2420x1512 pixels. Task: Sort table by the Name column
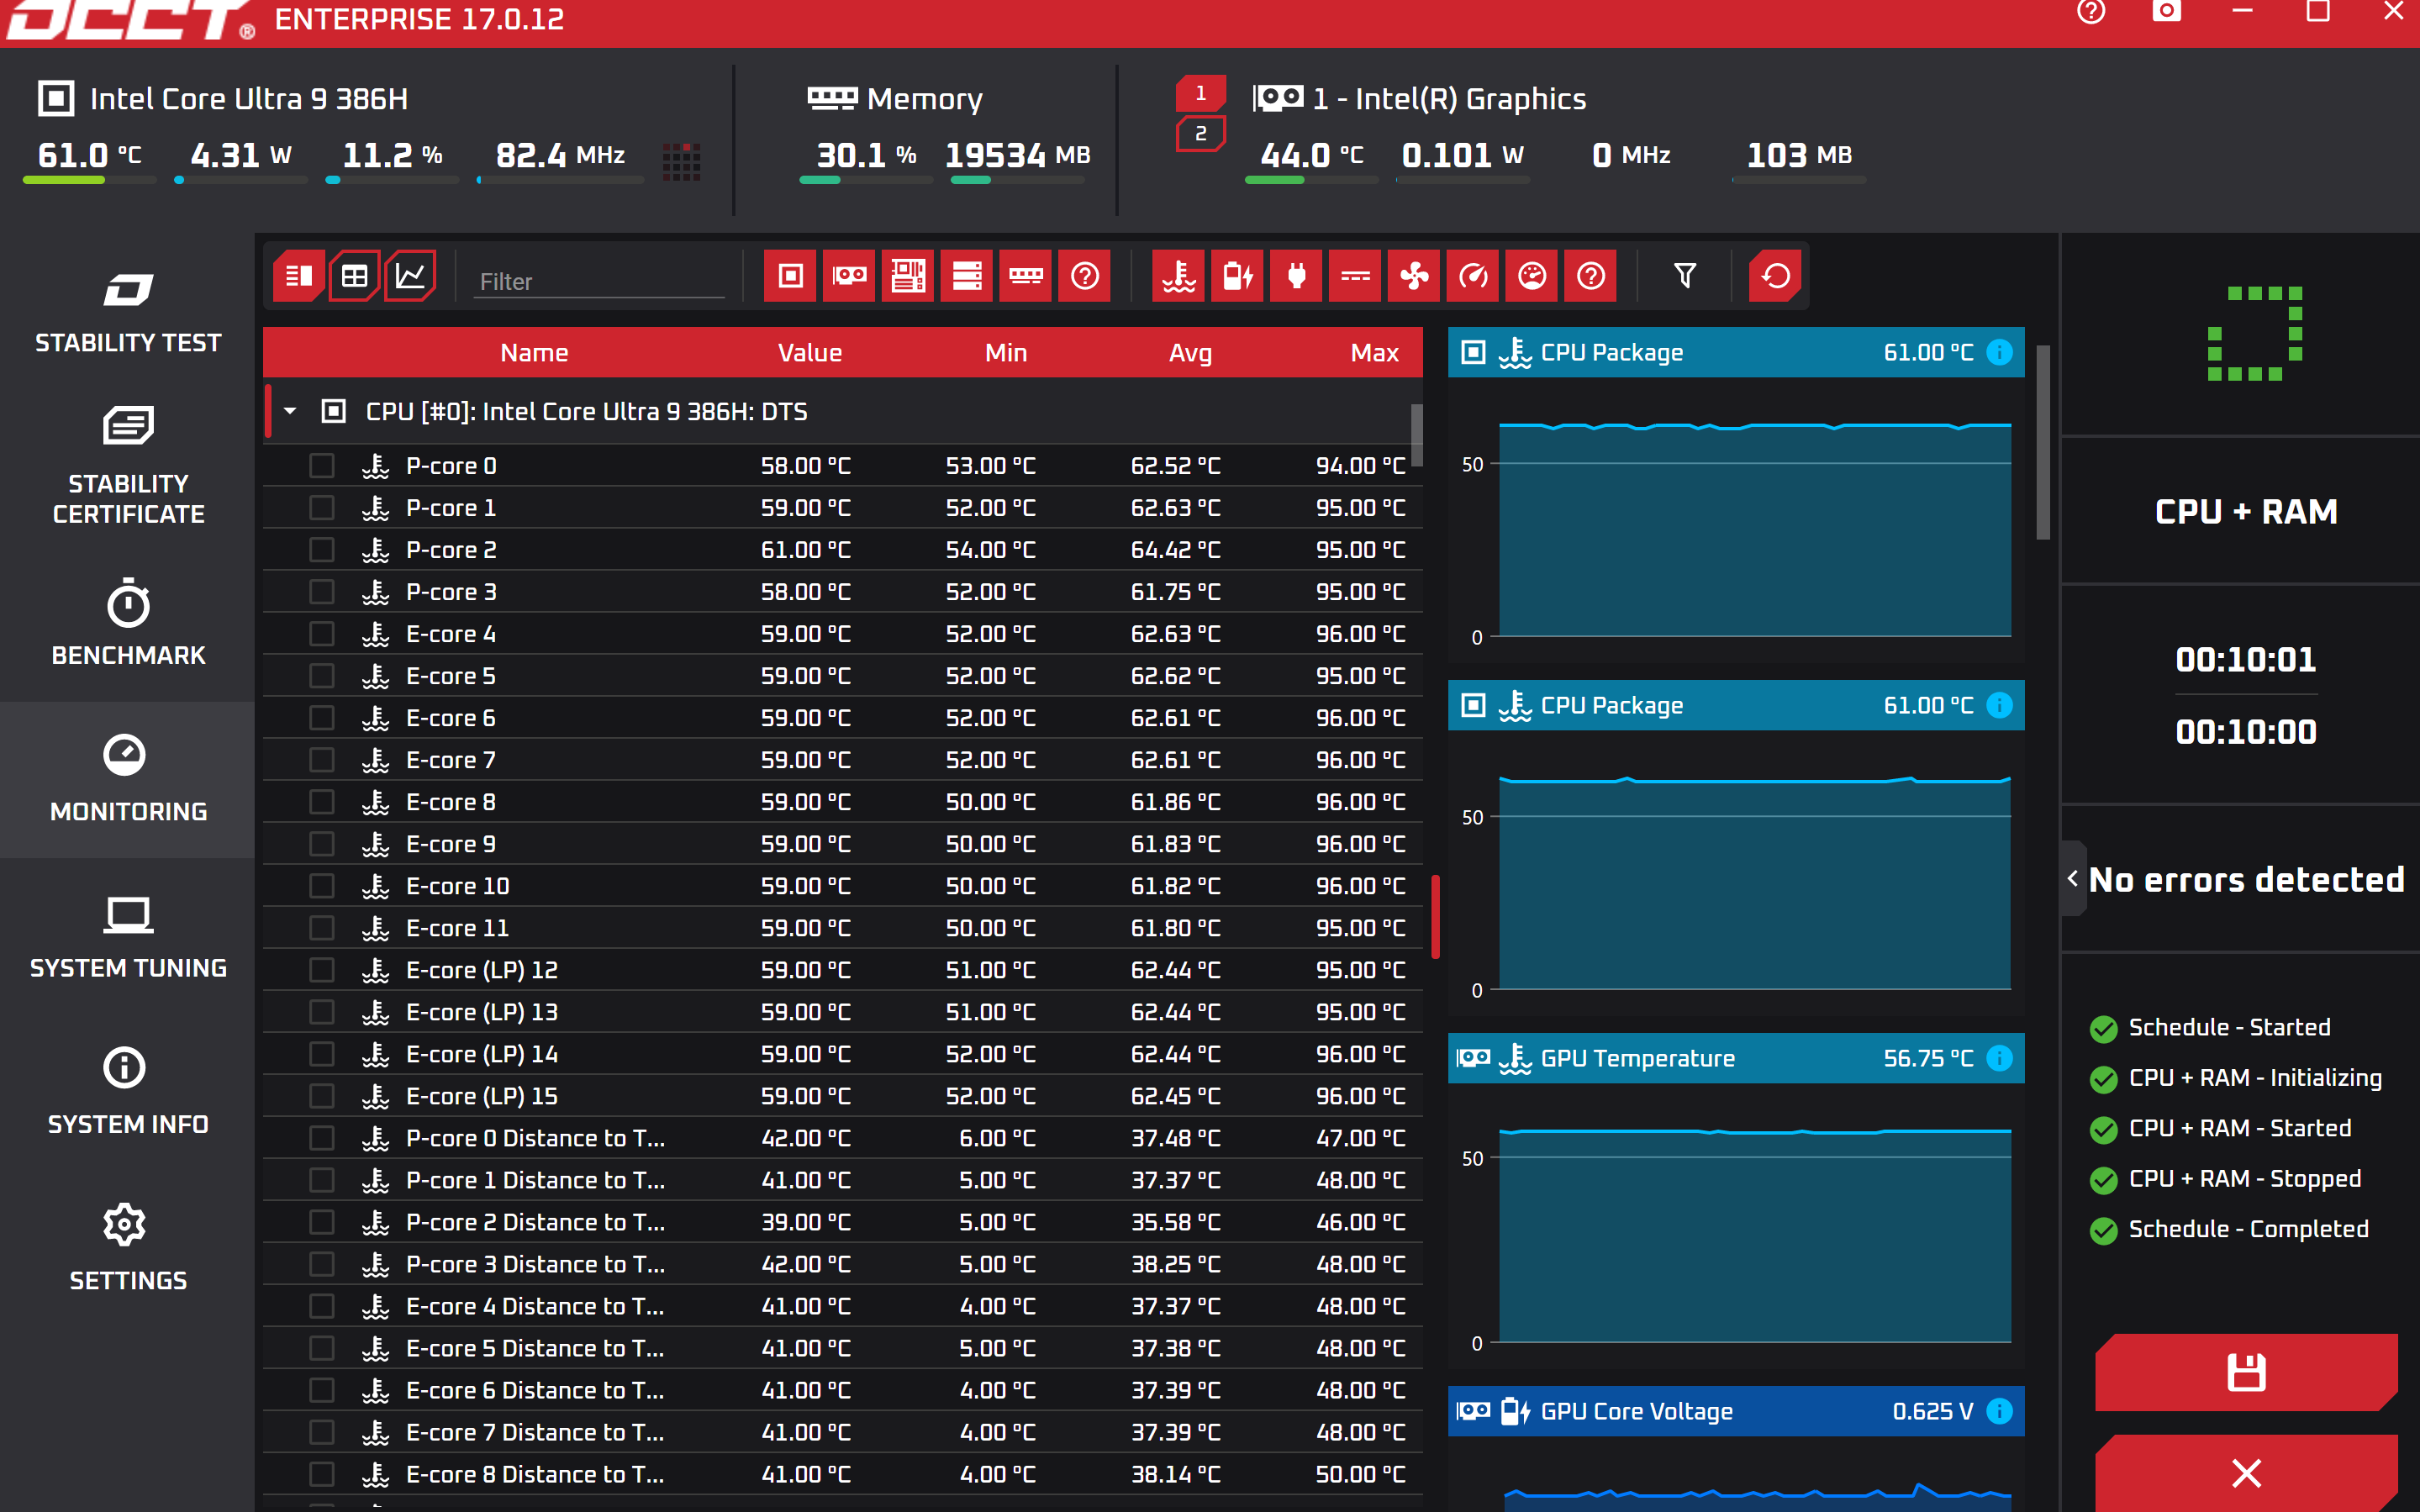coord(534,352)
